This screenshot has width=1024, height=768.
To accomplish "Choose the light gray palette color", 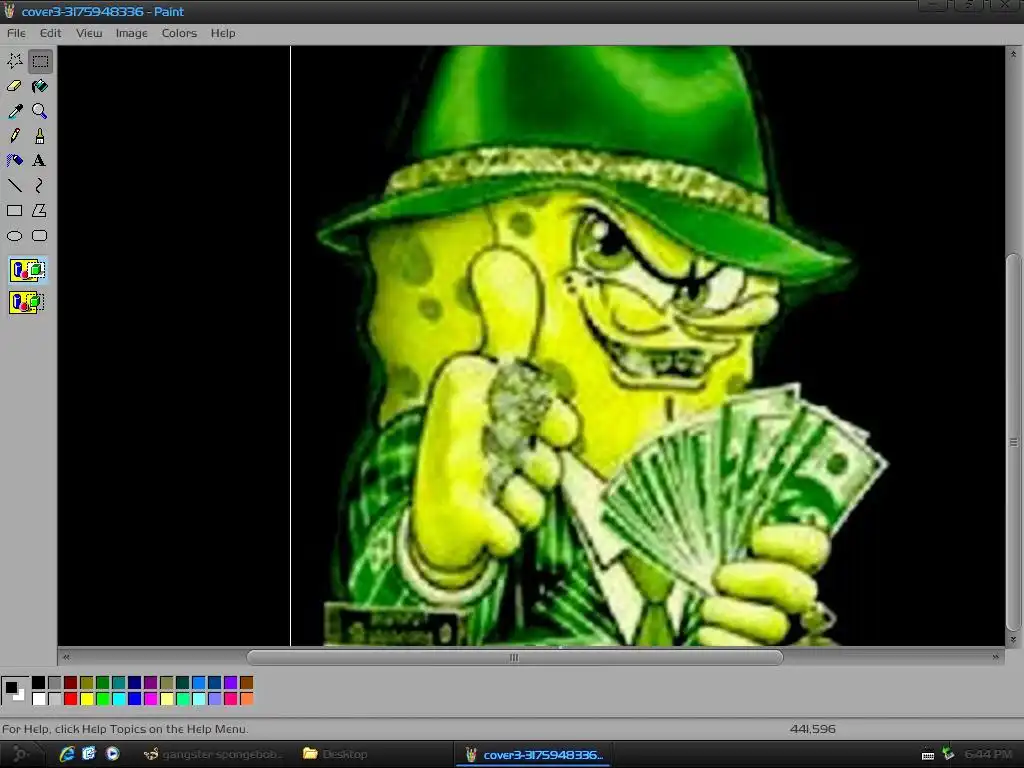I will [55, 699].
